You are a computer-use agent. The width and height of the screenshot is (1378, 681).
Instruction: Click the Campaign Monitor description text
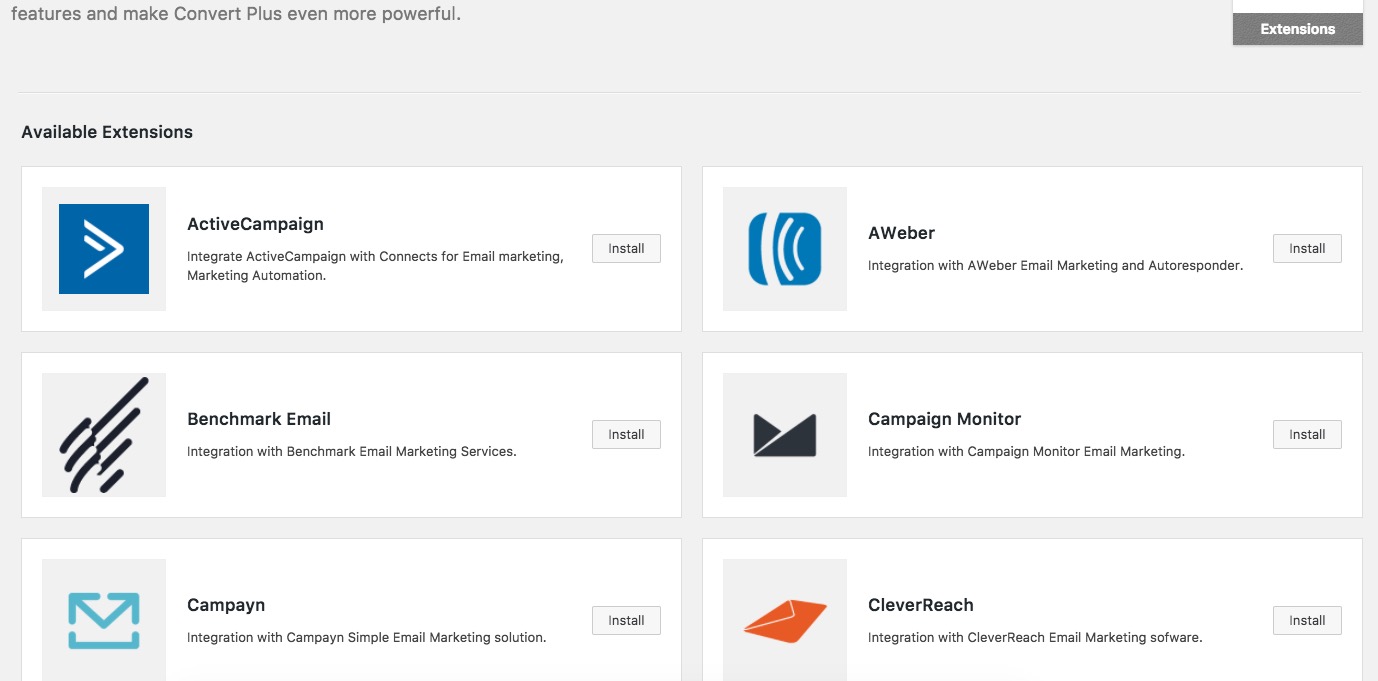point(1026,451)
